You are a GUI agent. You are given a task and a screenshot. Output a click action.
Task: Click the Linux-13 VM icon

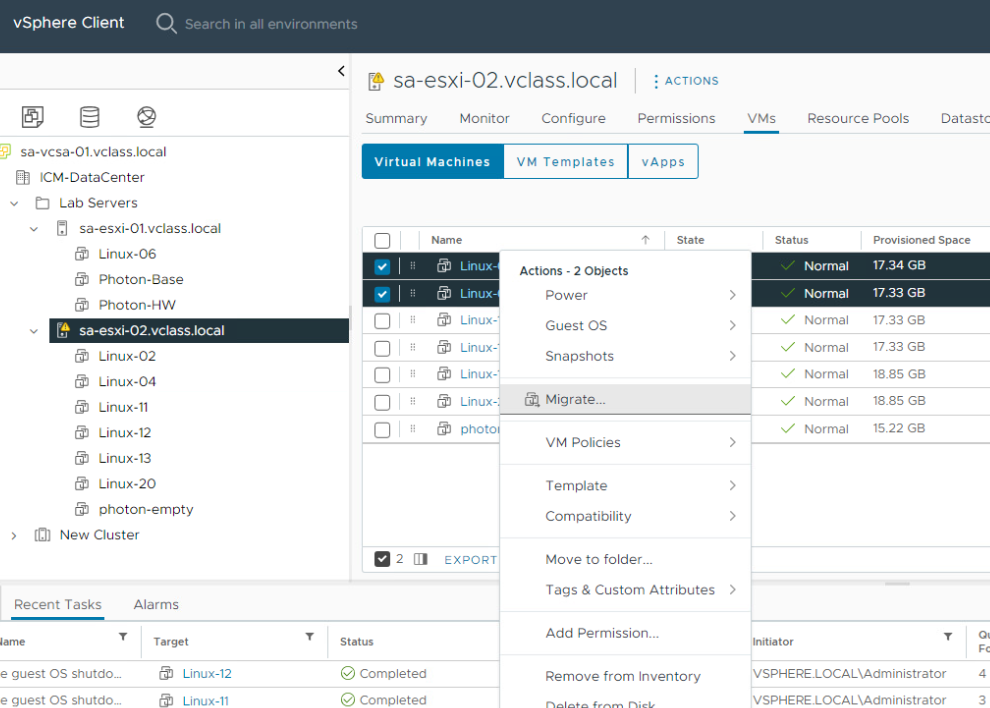coord(81,458)
